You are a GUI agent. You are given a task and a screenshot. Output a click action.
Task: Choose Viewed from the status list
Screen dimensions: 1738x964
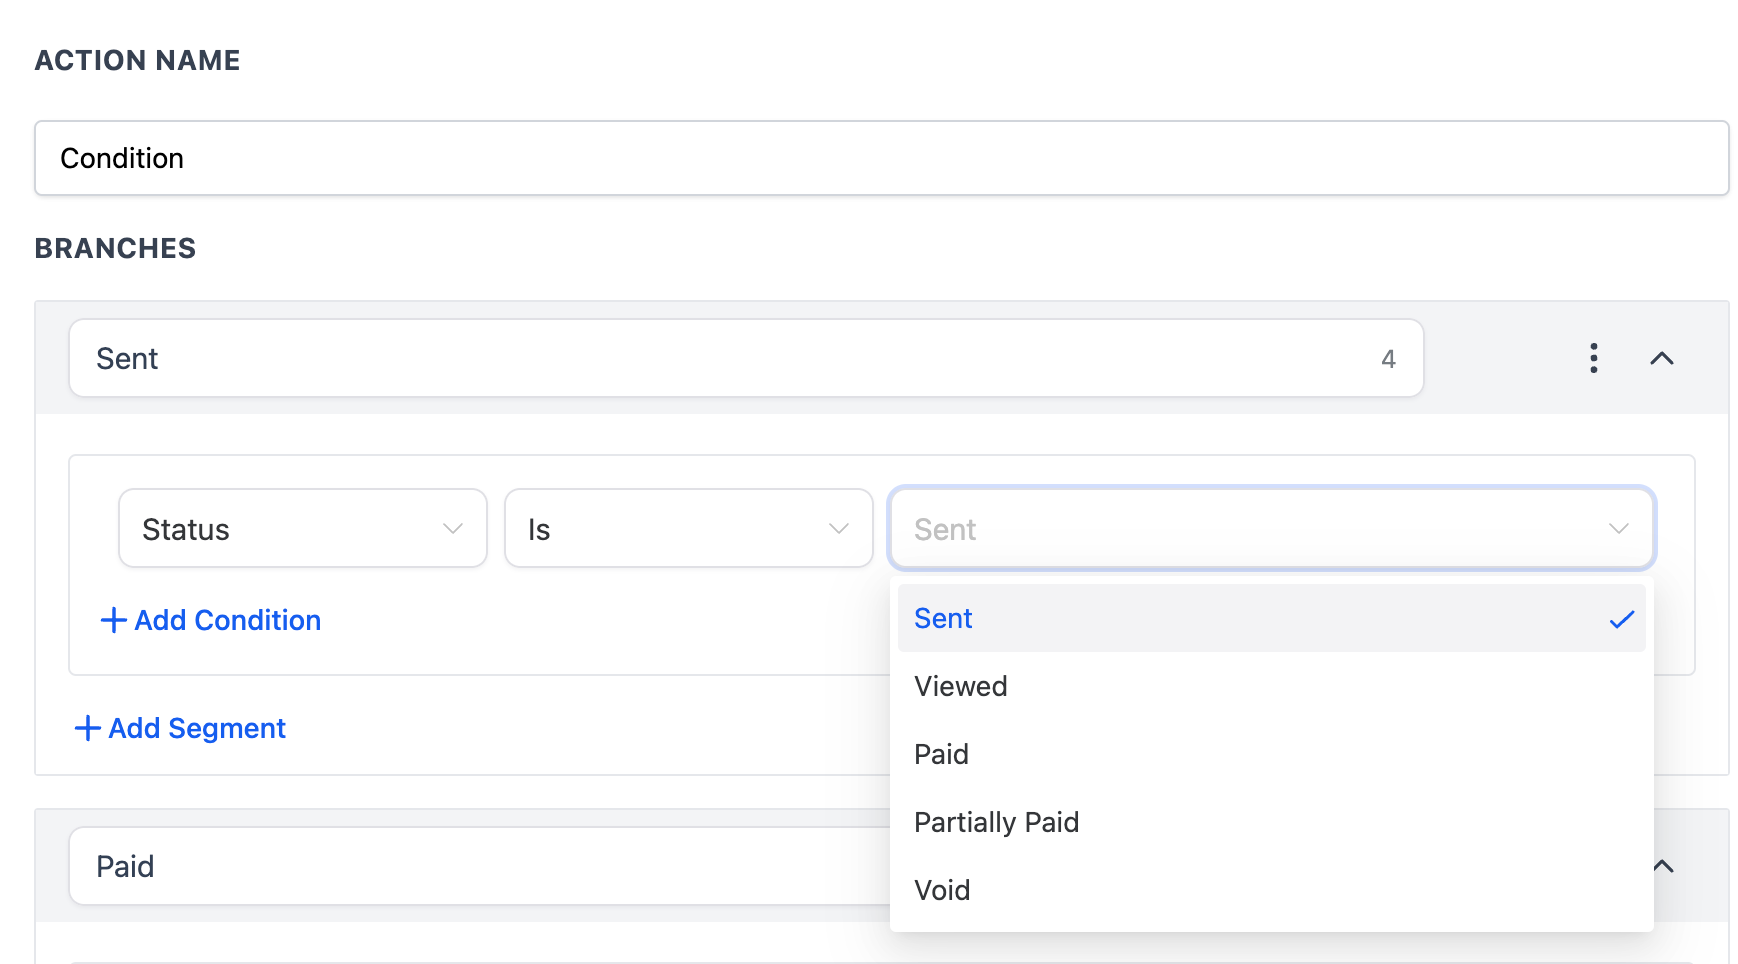pos(961,686)
